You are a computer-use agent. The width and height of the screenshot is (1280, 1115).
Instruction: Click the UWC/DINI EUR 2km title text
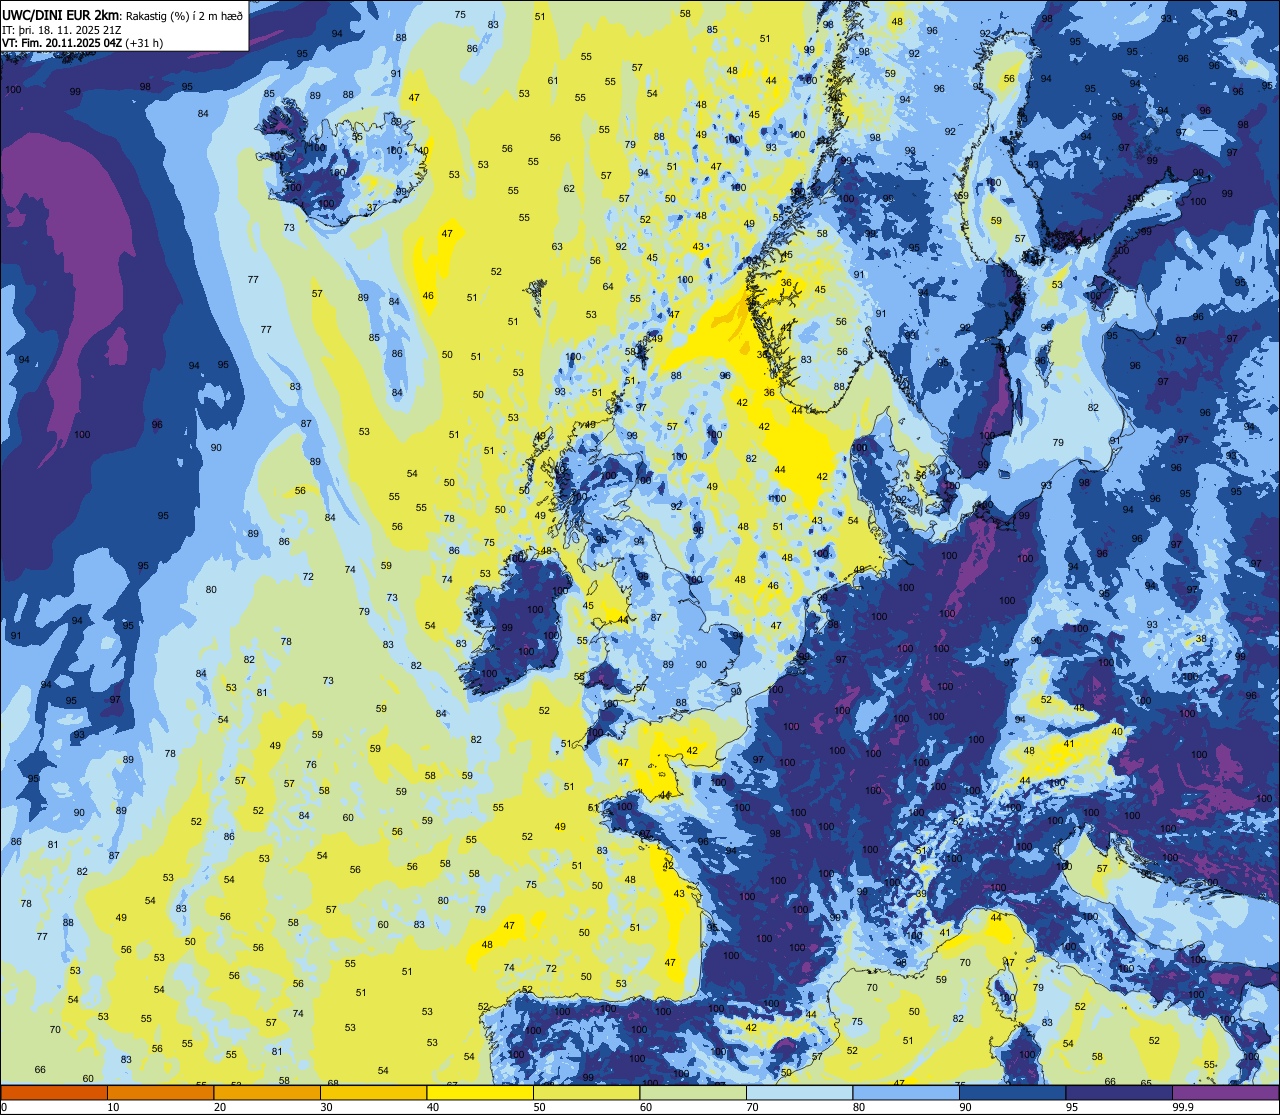(x=61, y=14)
